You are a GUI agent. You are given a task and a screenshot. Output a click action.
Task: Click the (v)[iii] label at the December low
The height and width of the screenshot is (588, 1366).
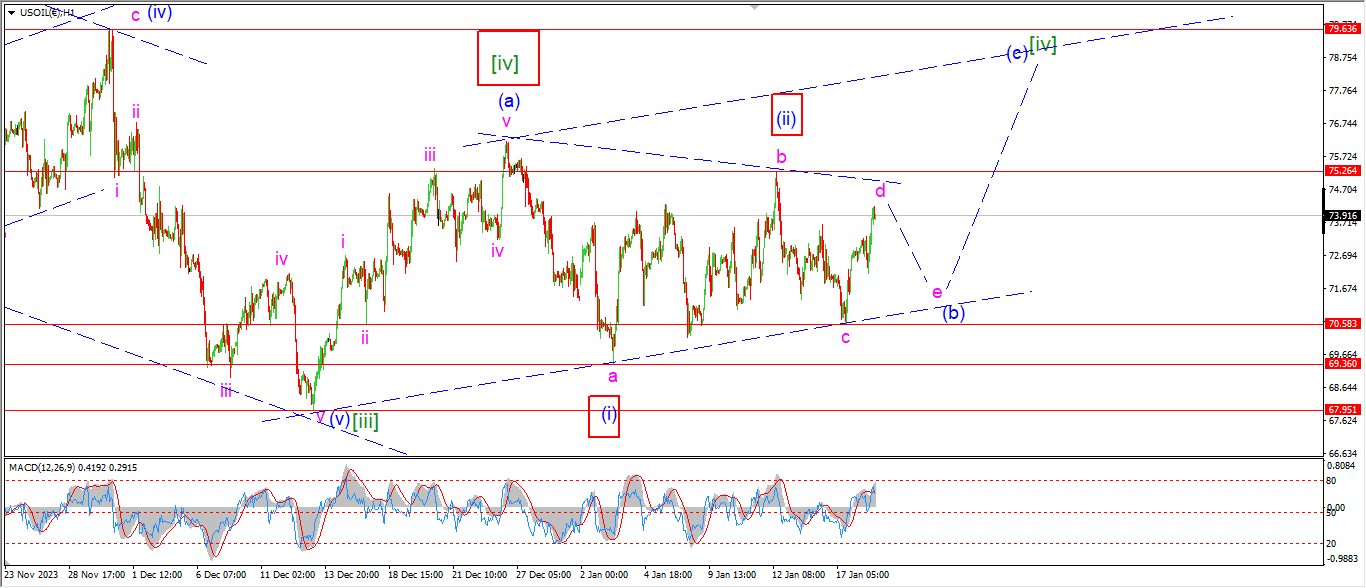pos(354,420)
